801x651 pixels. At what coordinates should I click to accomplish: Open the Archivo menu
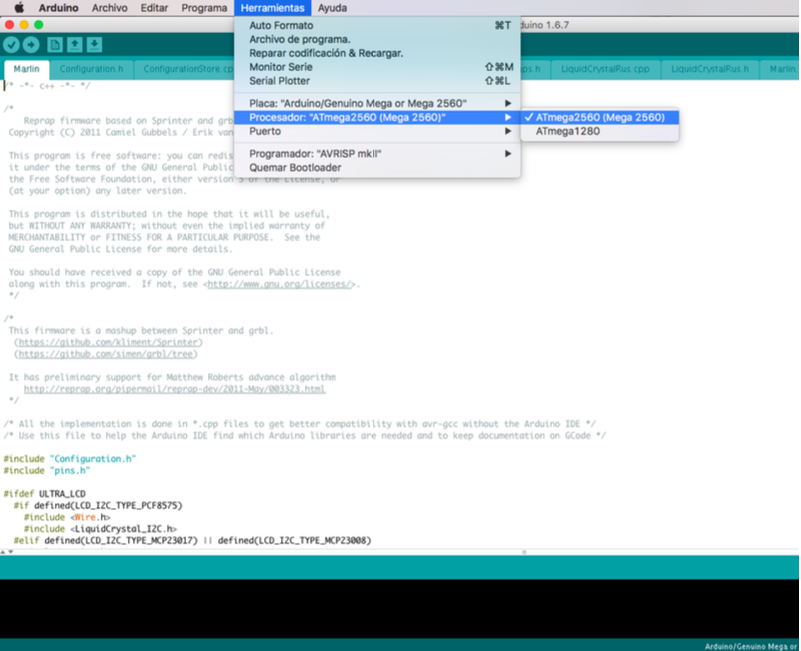coord(109,8)
